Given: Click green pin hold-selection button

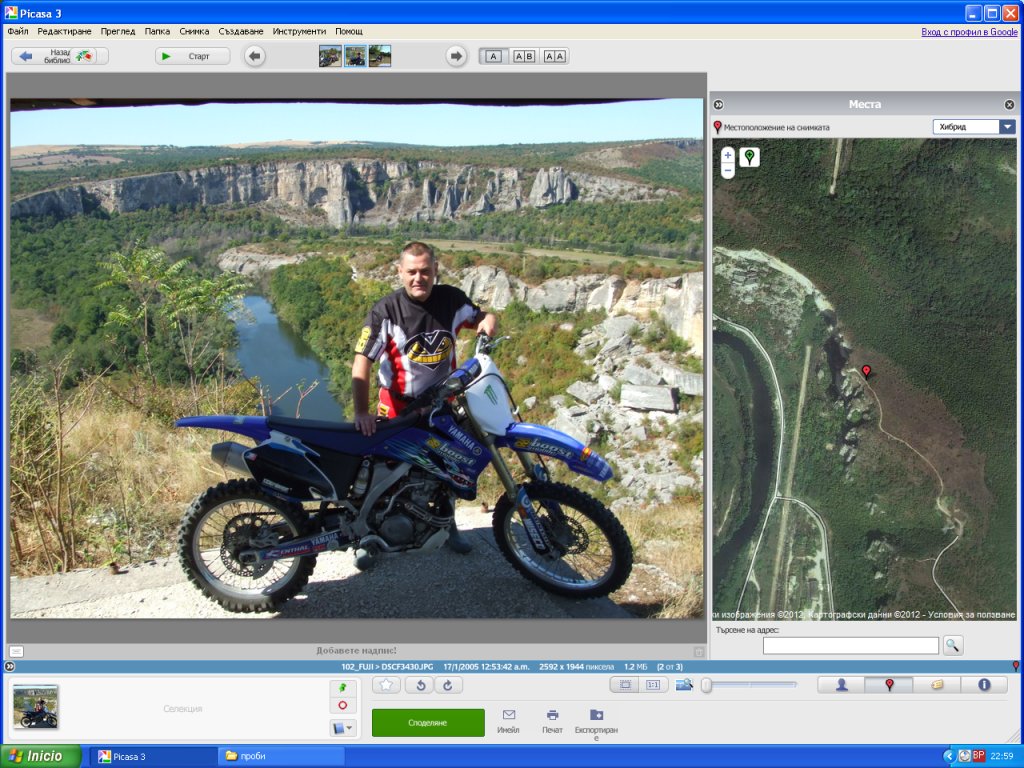Looking at the screenshot, I should point(343,688).
